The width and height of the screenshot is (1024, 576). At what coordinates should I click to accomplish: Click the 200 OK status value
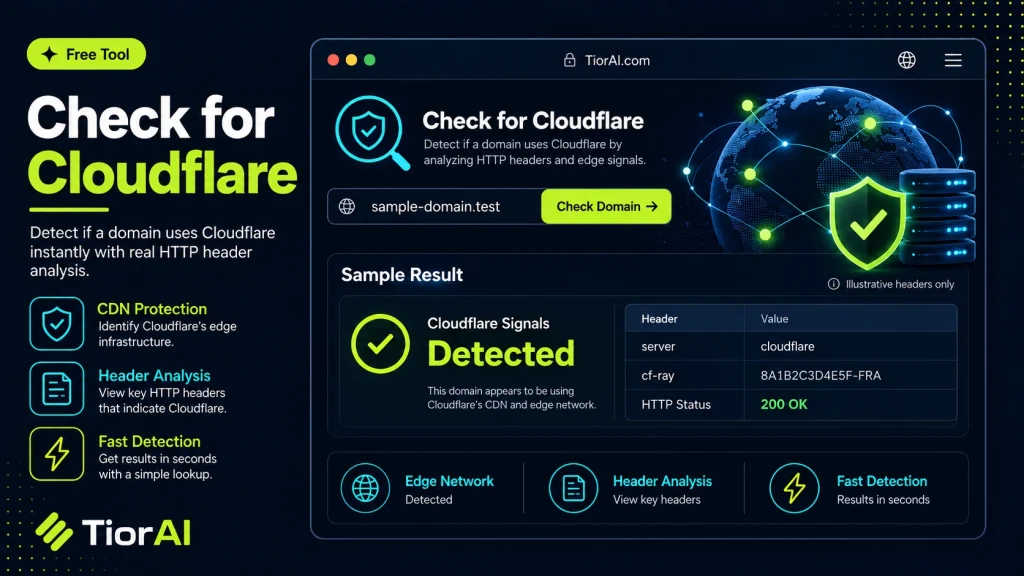(x=784, y=405)
